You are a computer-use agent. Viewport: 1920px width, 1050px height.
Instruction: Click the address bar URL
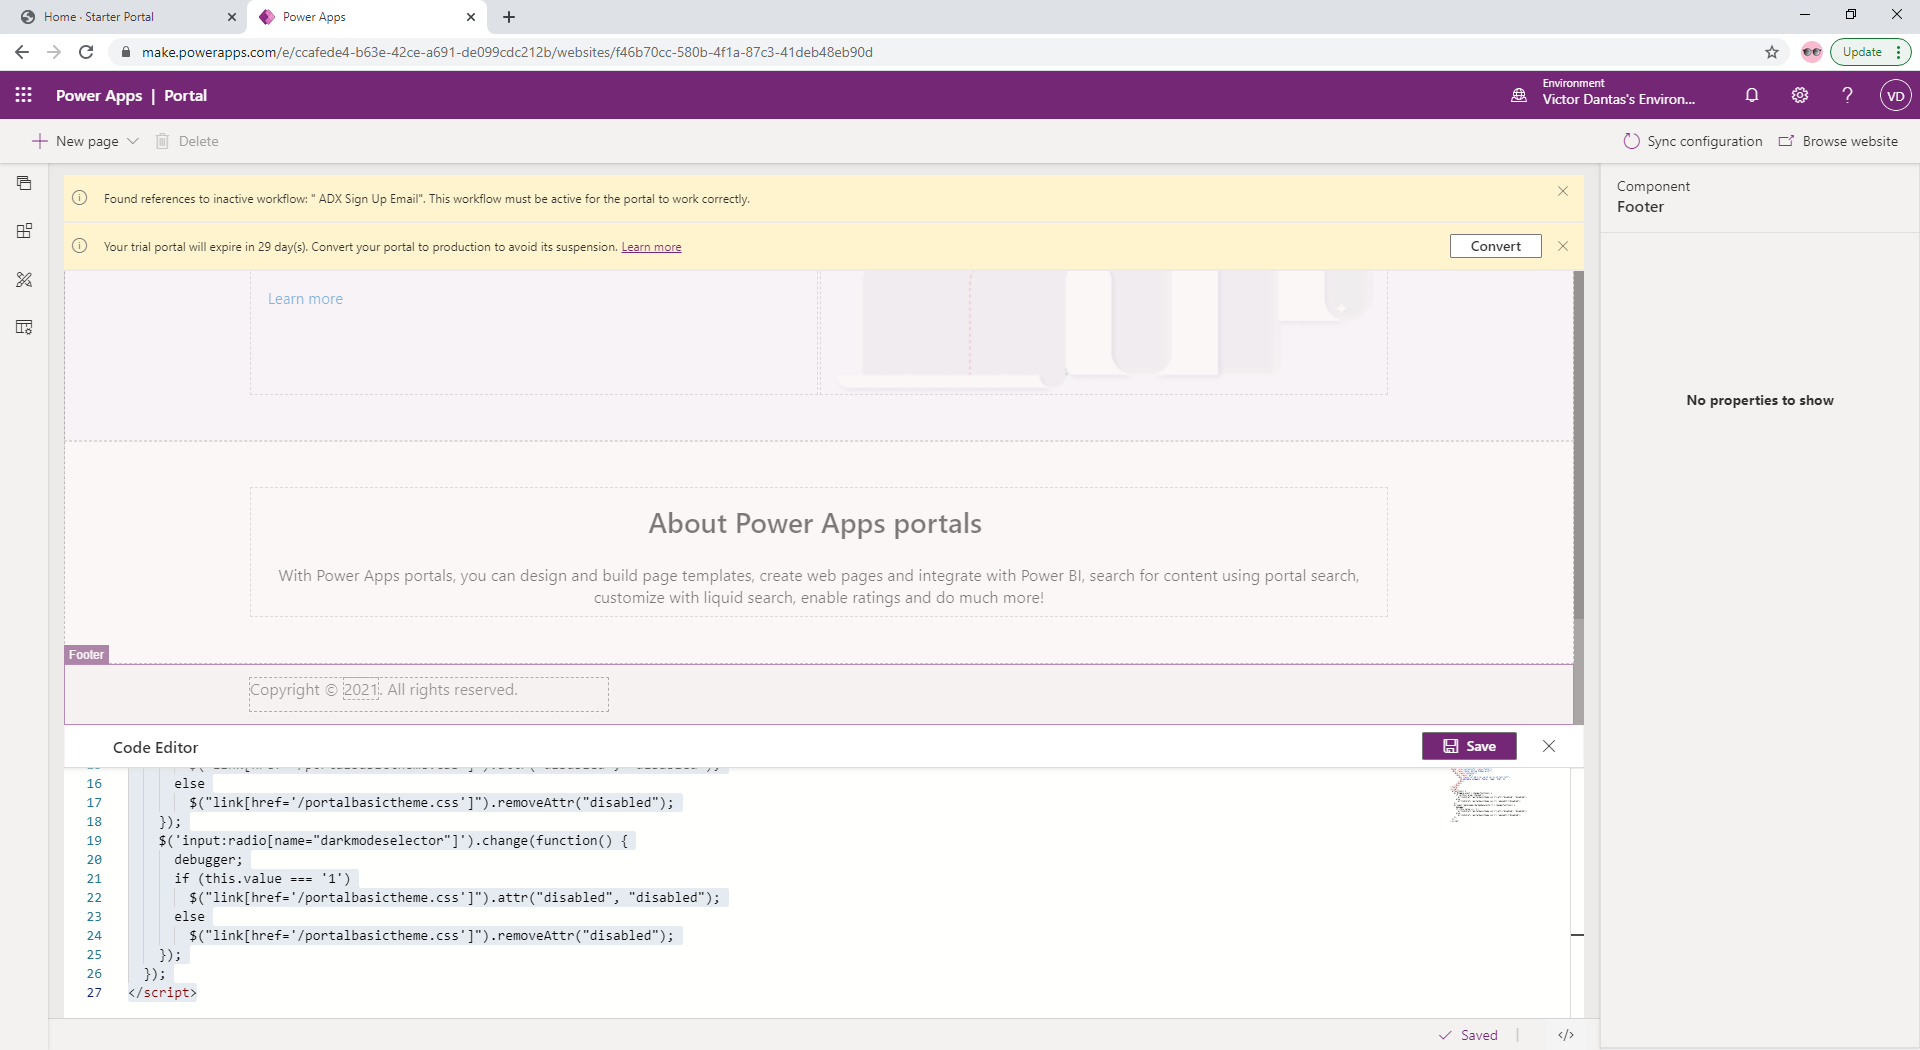point(507,52)
